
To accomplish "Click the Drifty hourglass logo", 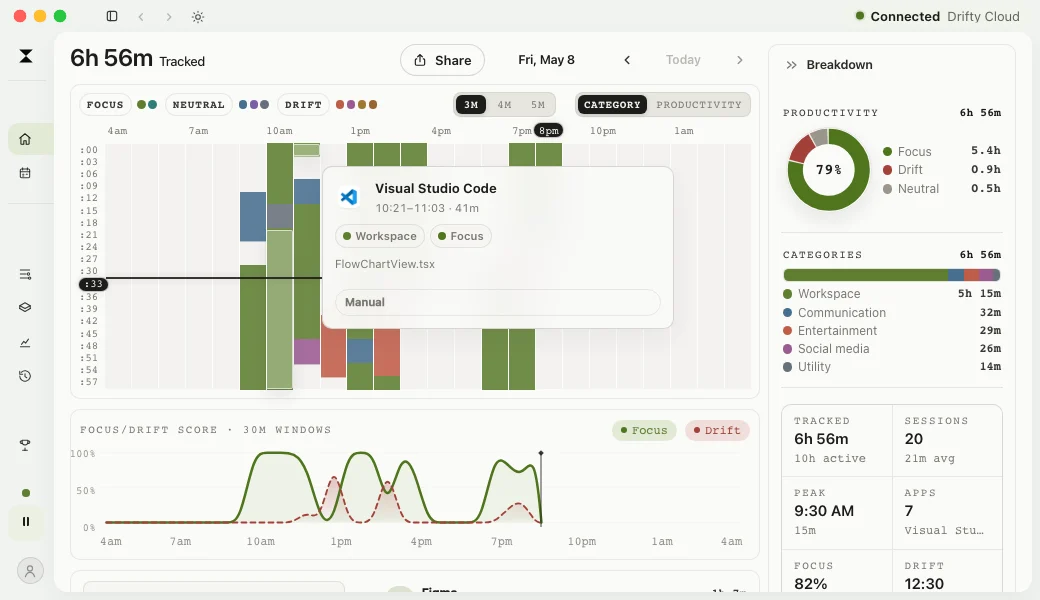I will point(26,56).
